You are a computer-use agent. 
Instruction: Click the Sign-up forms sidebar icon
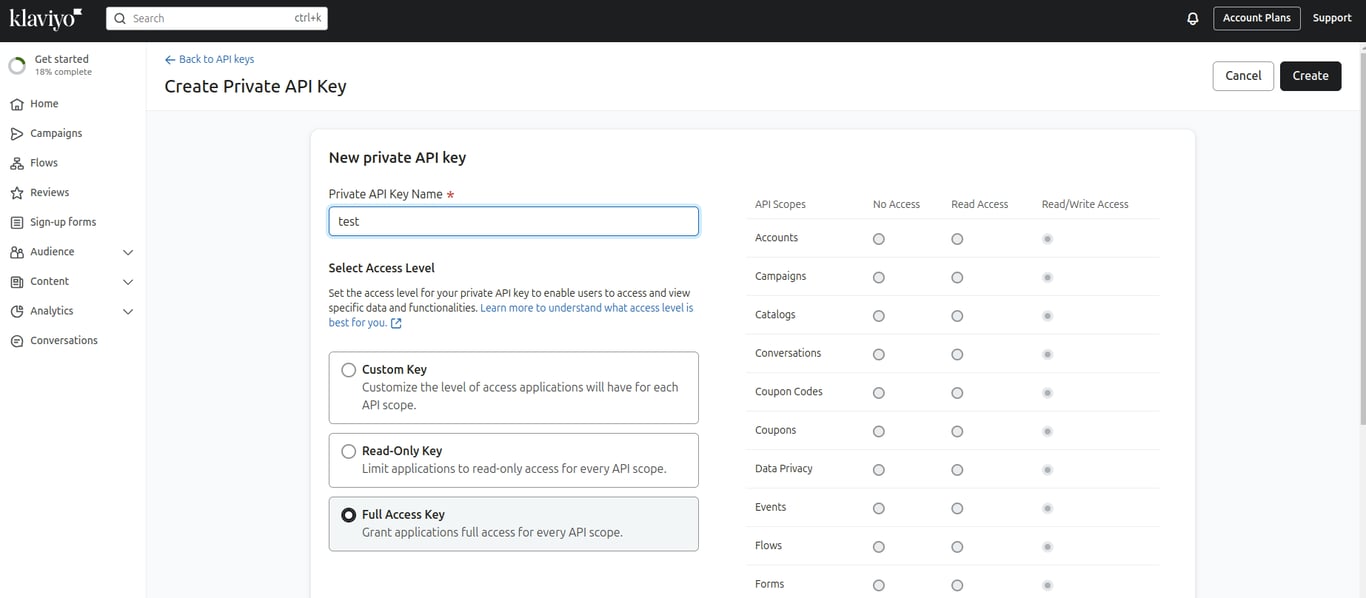17,222
